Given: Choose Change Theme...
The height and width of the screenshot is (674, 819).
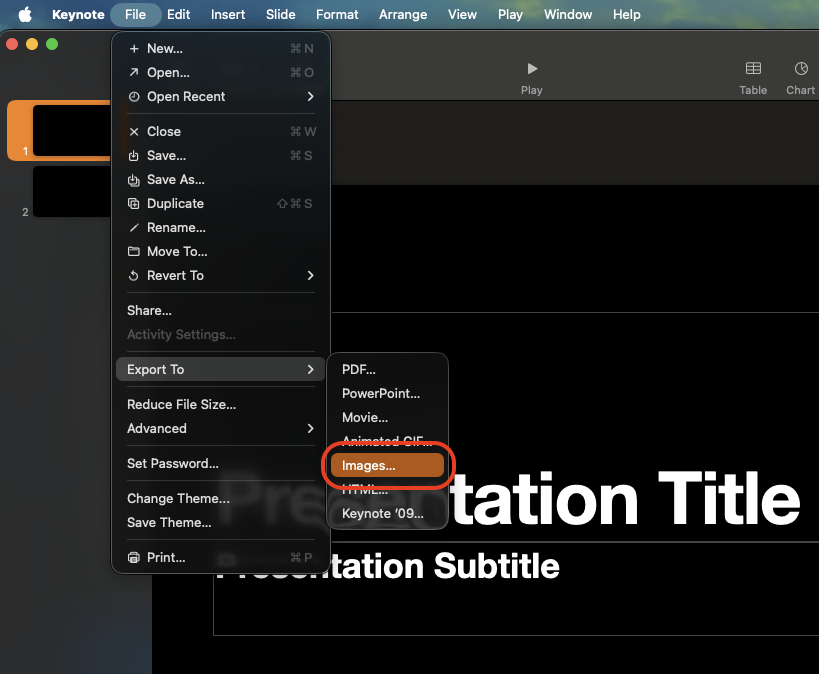Looking at the screenshot, I should [x=221, y=498].
